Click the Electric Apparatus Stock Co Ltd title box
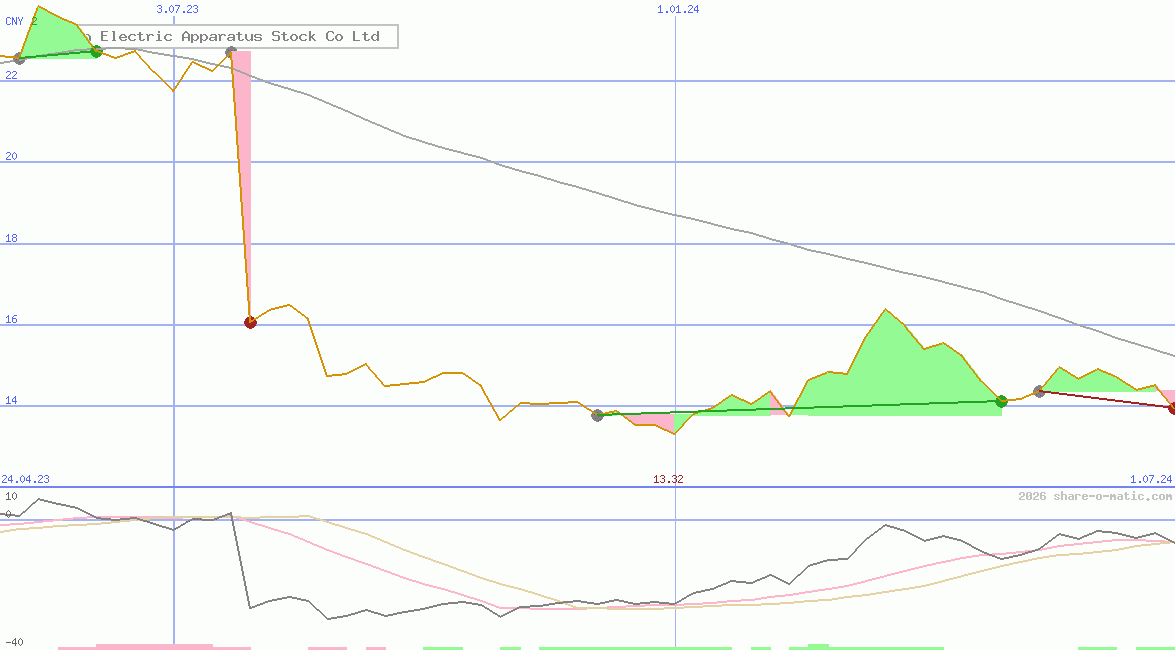1175x650 pixels. coord(238,37)
